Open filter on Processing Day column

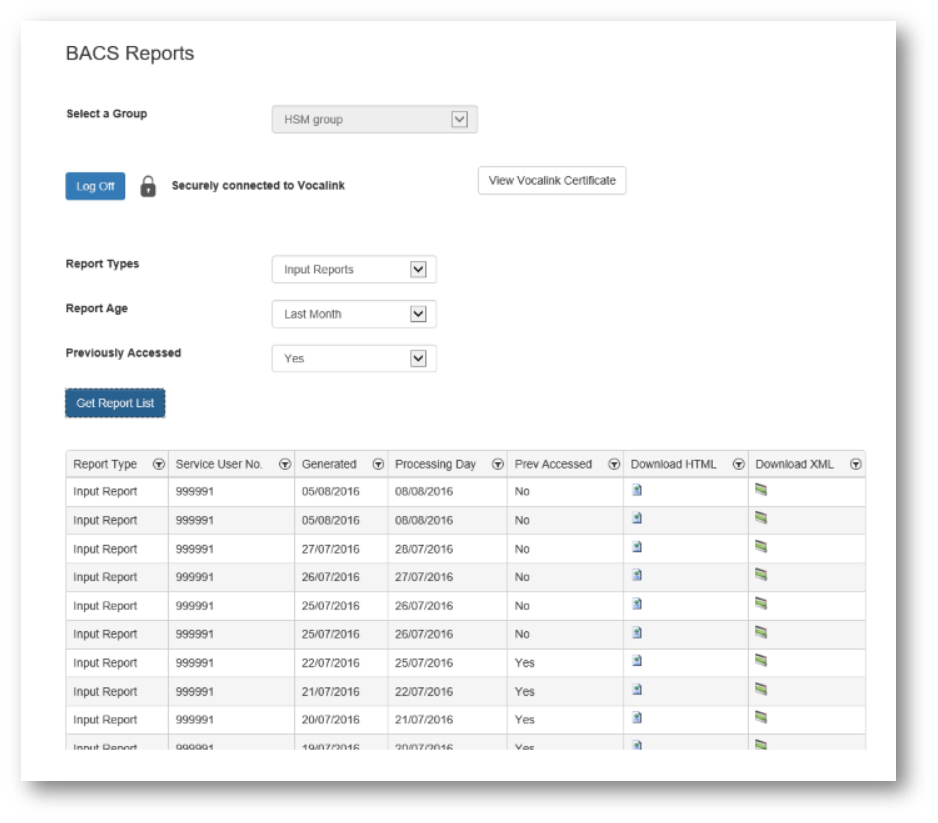497,464
